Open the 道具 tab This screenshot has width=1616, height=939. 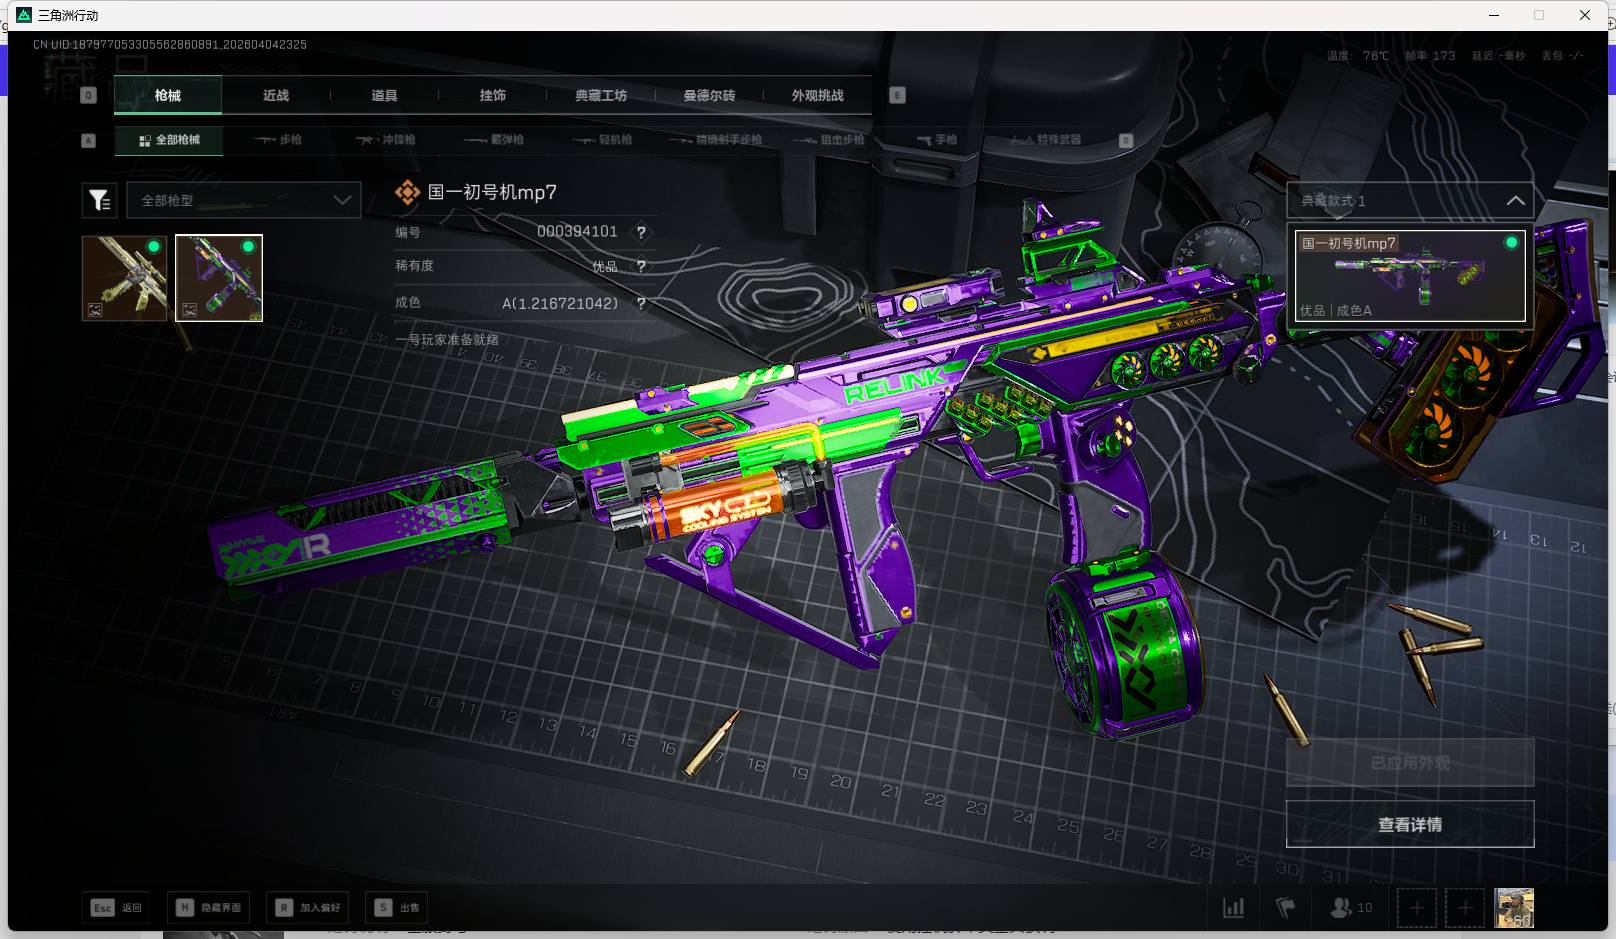tap(384, 95)
